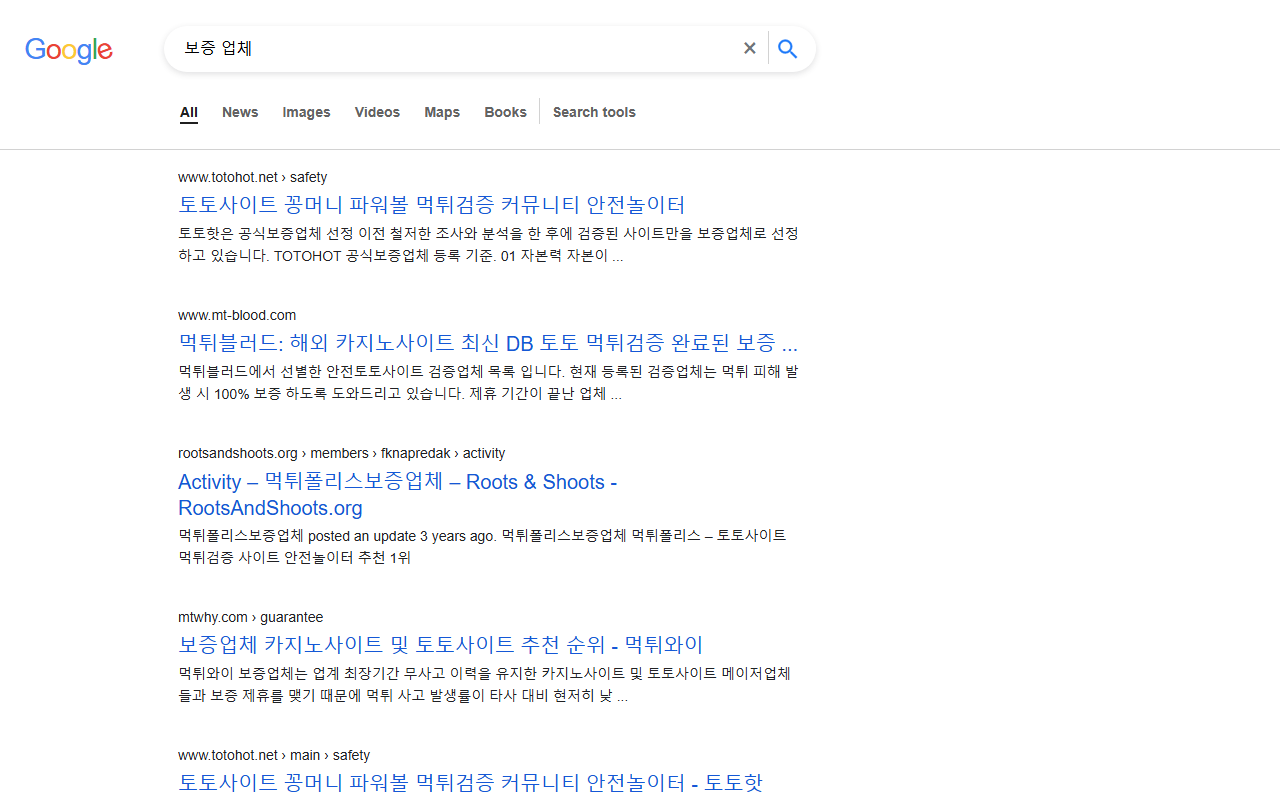Click the blue magnifier search icon
This screenshot has height=800, width=1280.
[788, 48]
